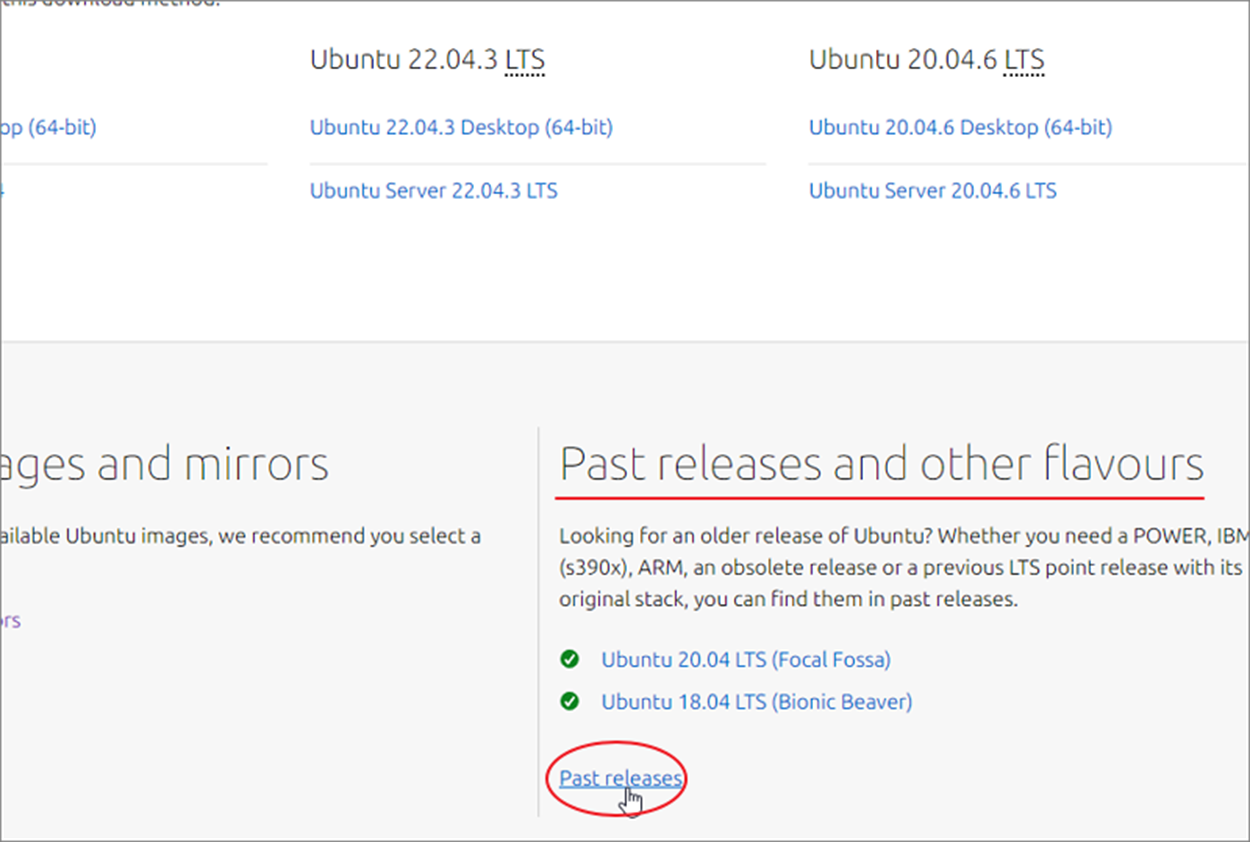Open Ubuntu 22.04.3 Desktop (64-bit) download link
This screenshot has height=842, width=1250.
(x=461, y=128)
